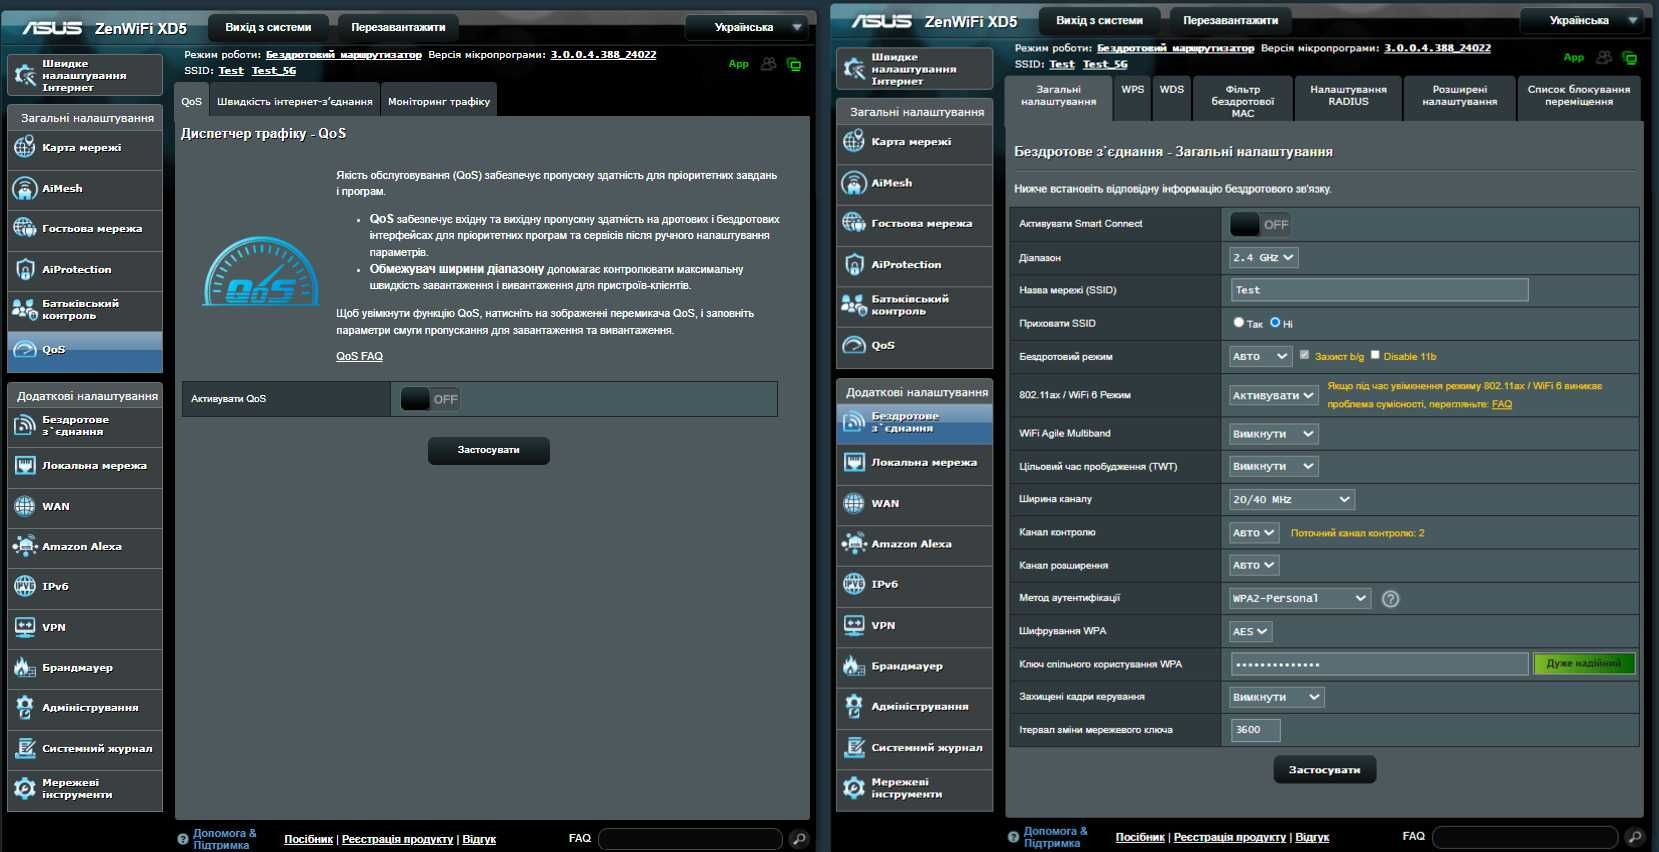Image resolution: width=1659 pixels, height=852 pixels.
Task: Open Системний журнал icon in left window
Action: coord(25,749)
